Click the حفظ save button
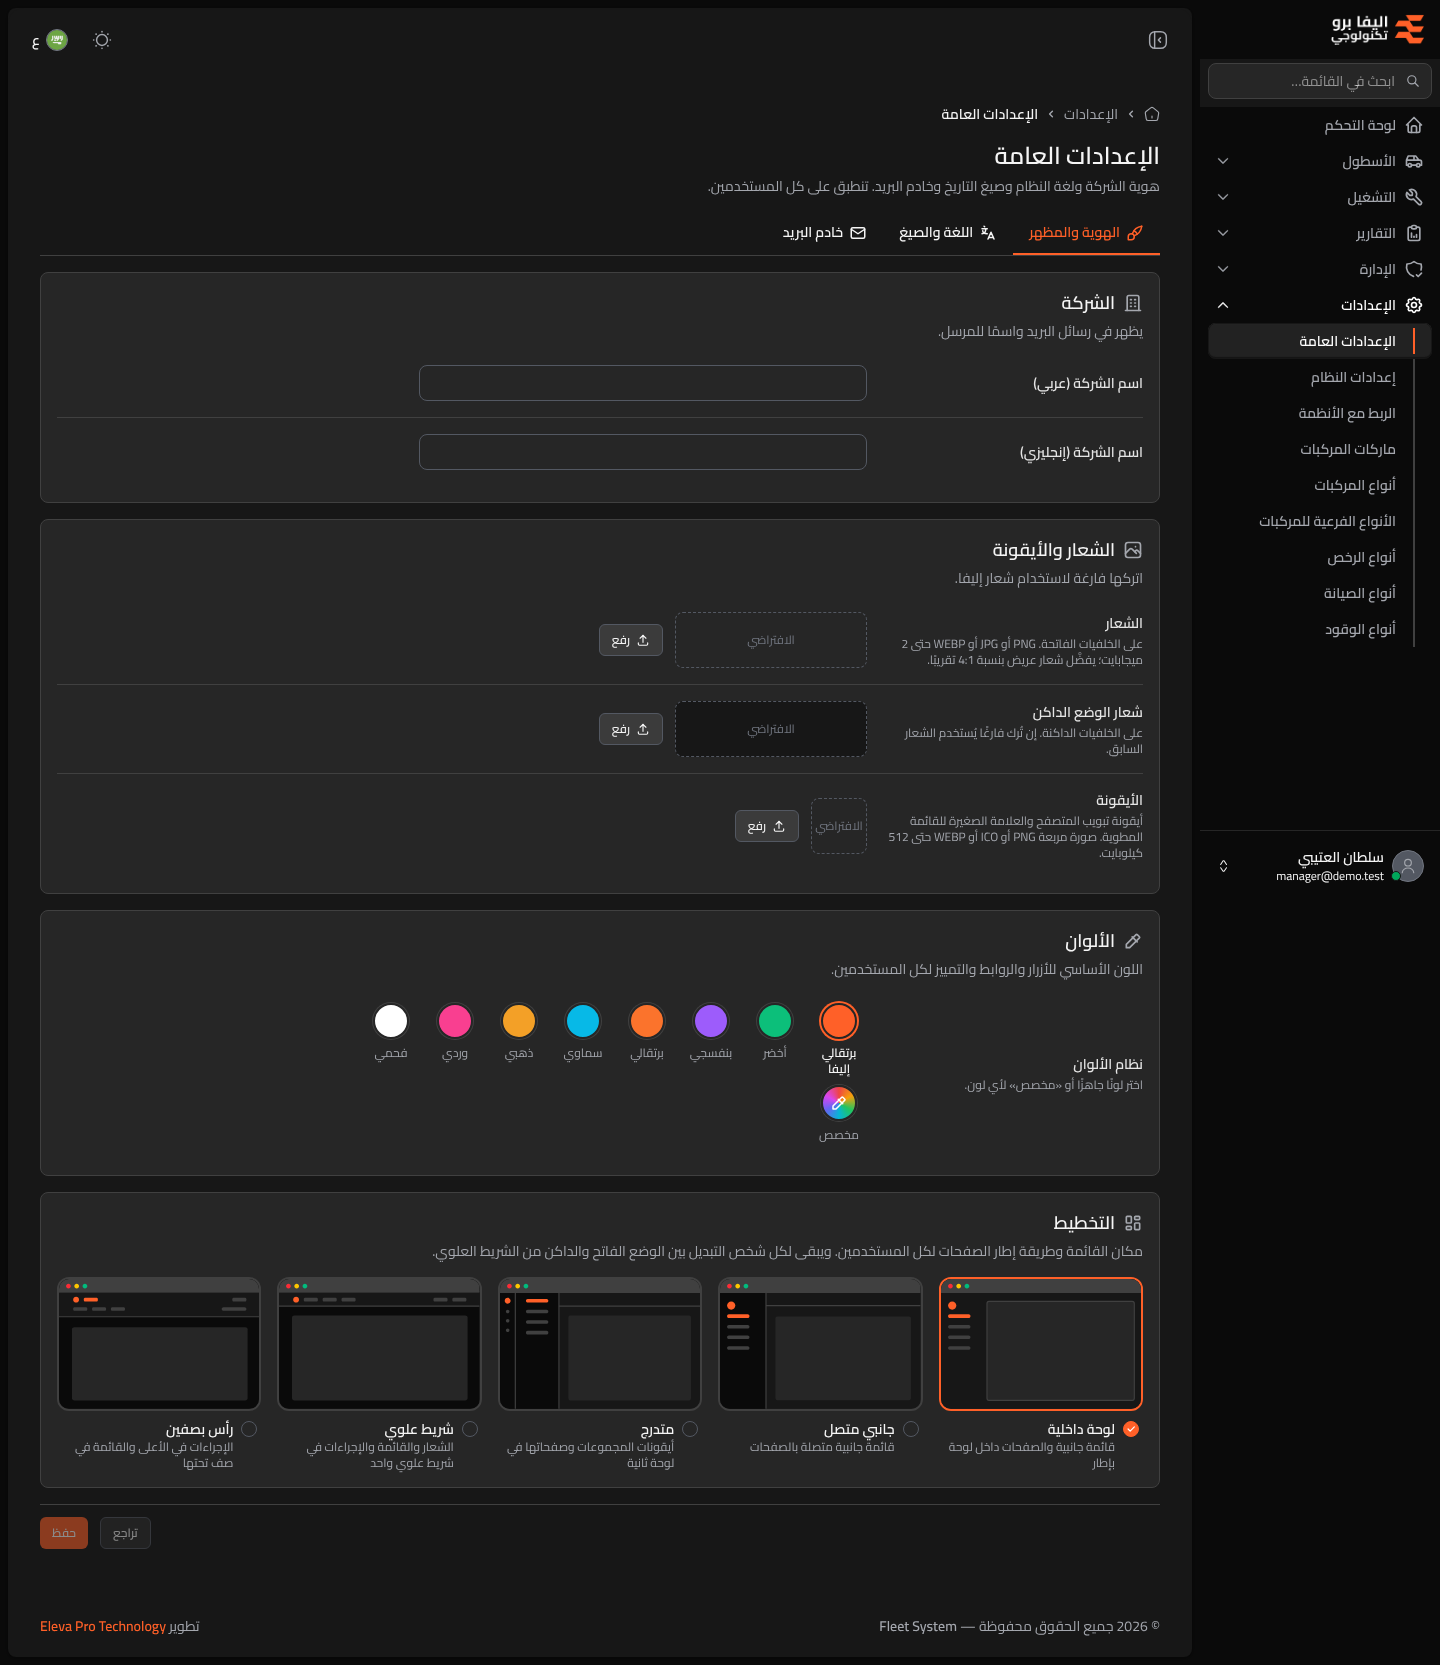The height and width of the screenshot is (1665, 1440). [x=64, y=1533]
